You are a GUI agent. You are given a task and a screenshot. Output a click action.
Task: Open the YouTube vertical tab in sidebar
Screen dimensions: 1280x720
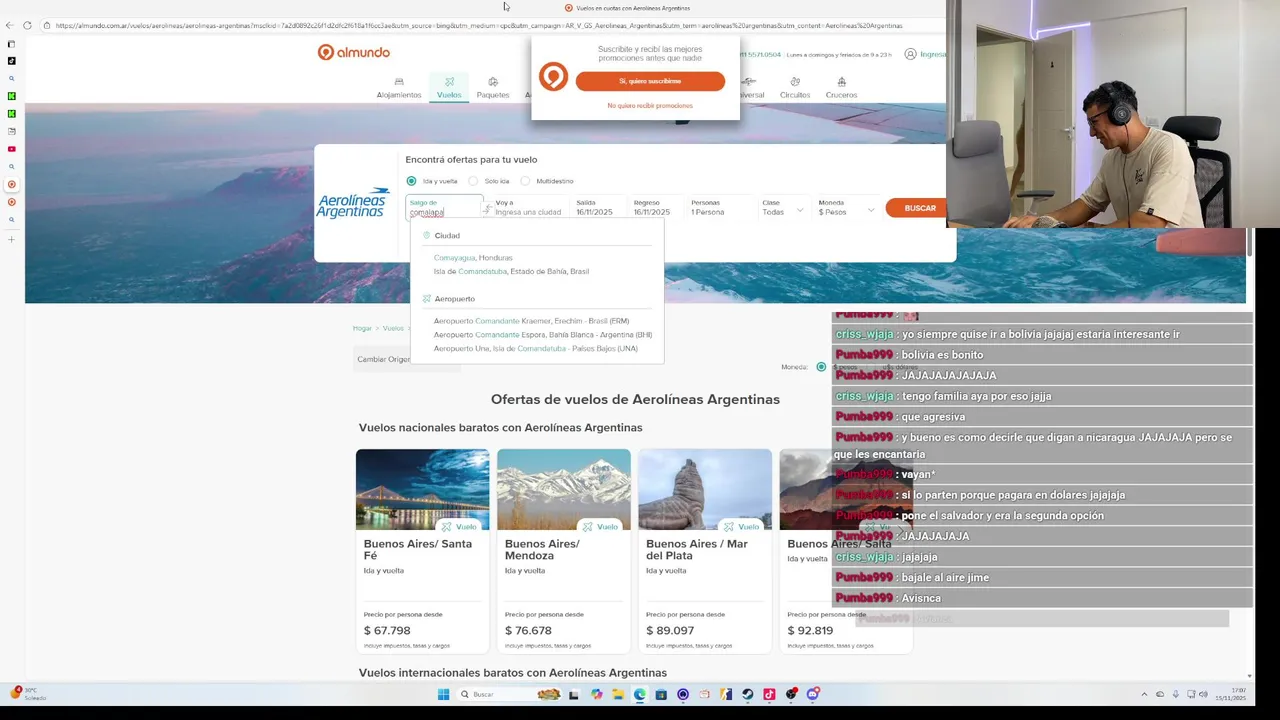(x=12, y=149)
